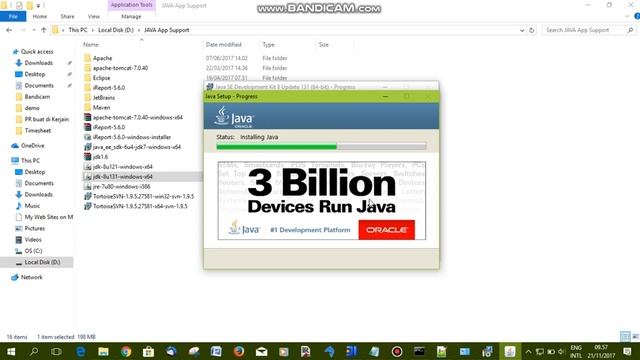
Task: Sort files by Name column header
Action: [91, 44]
